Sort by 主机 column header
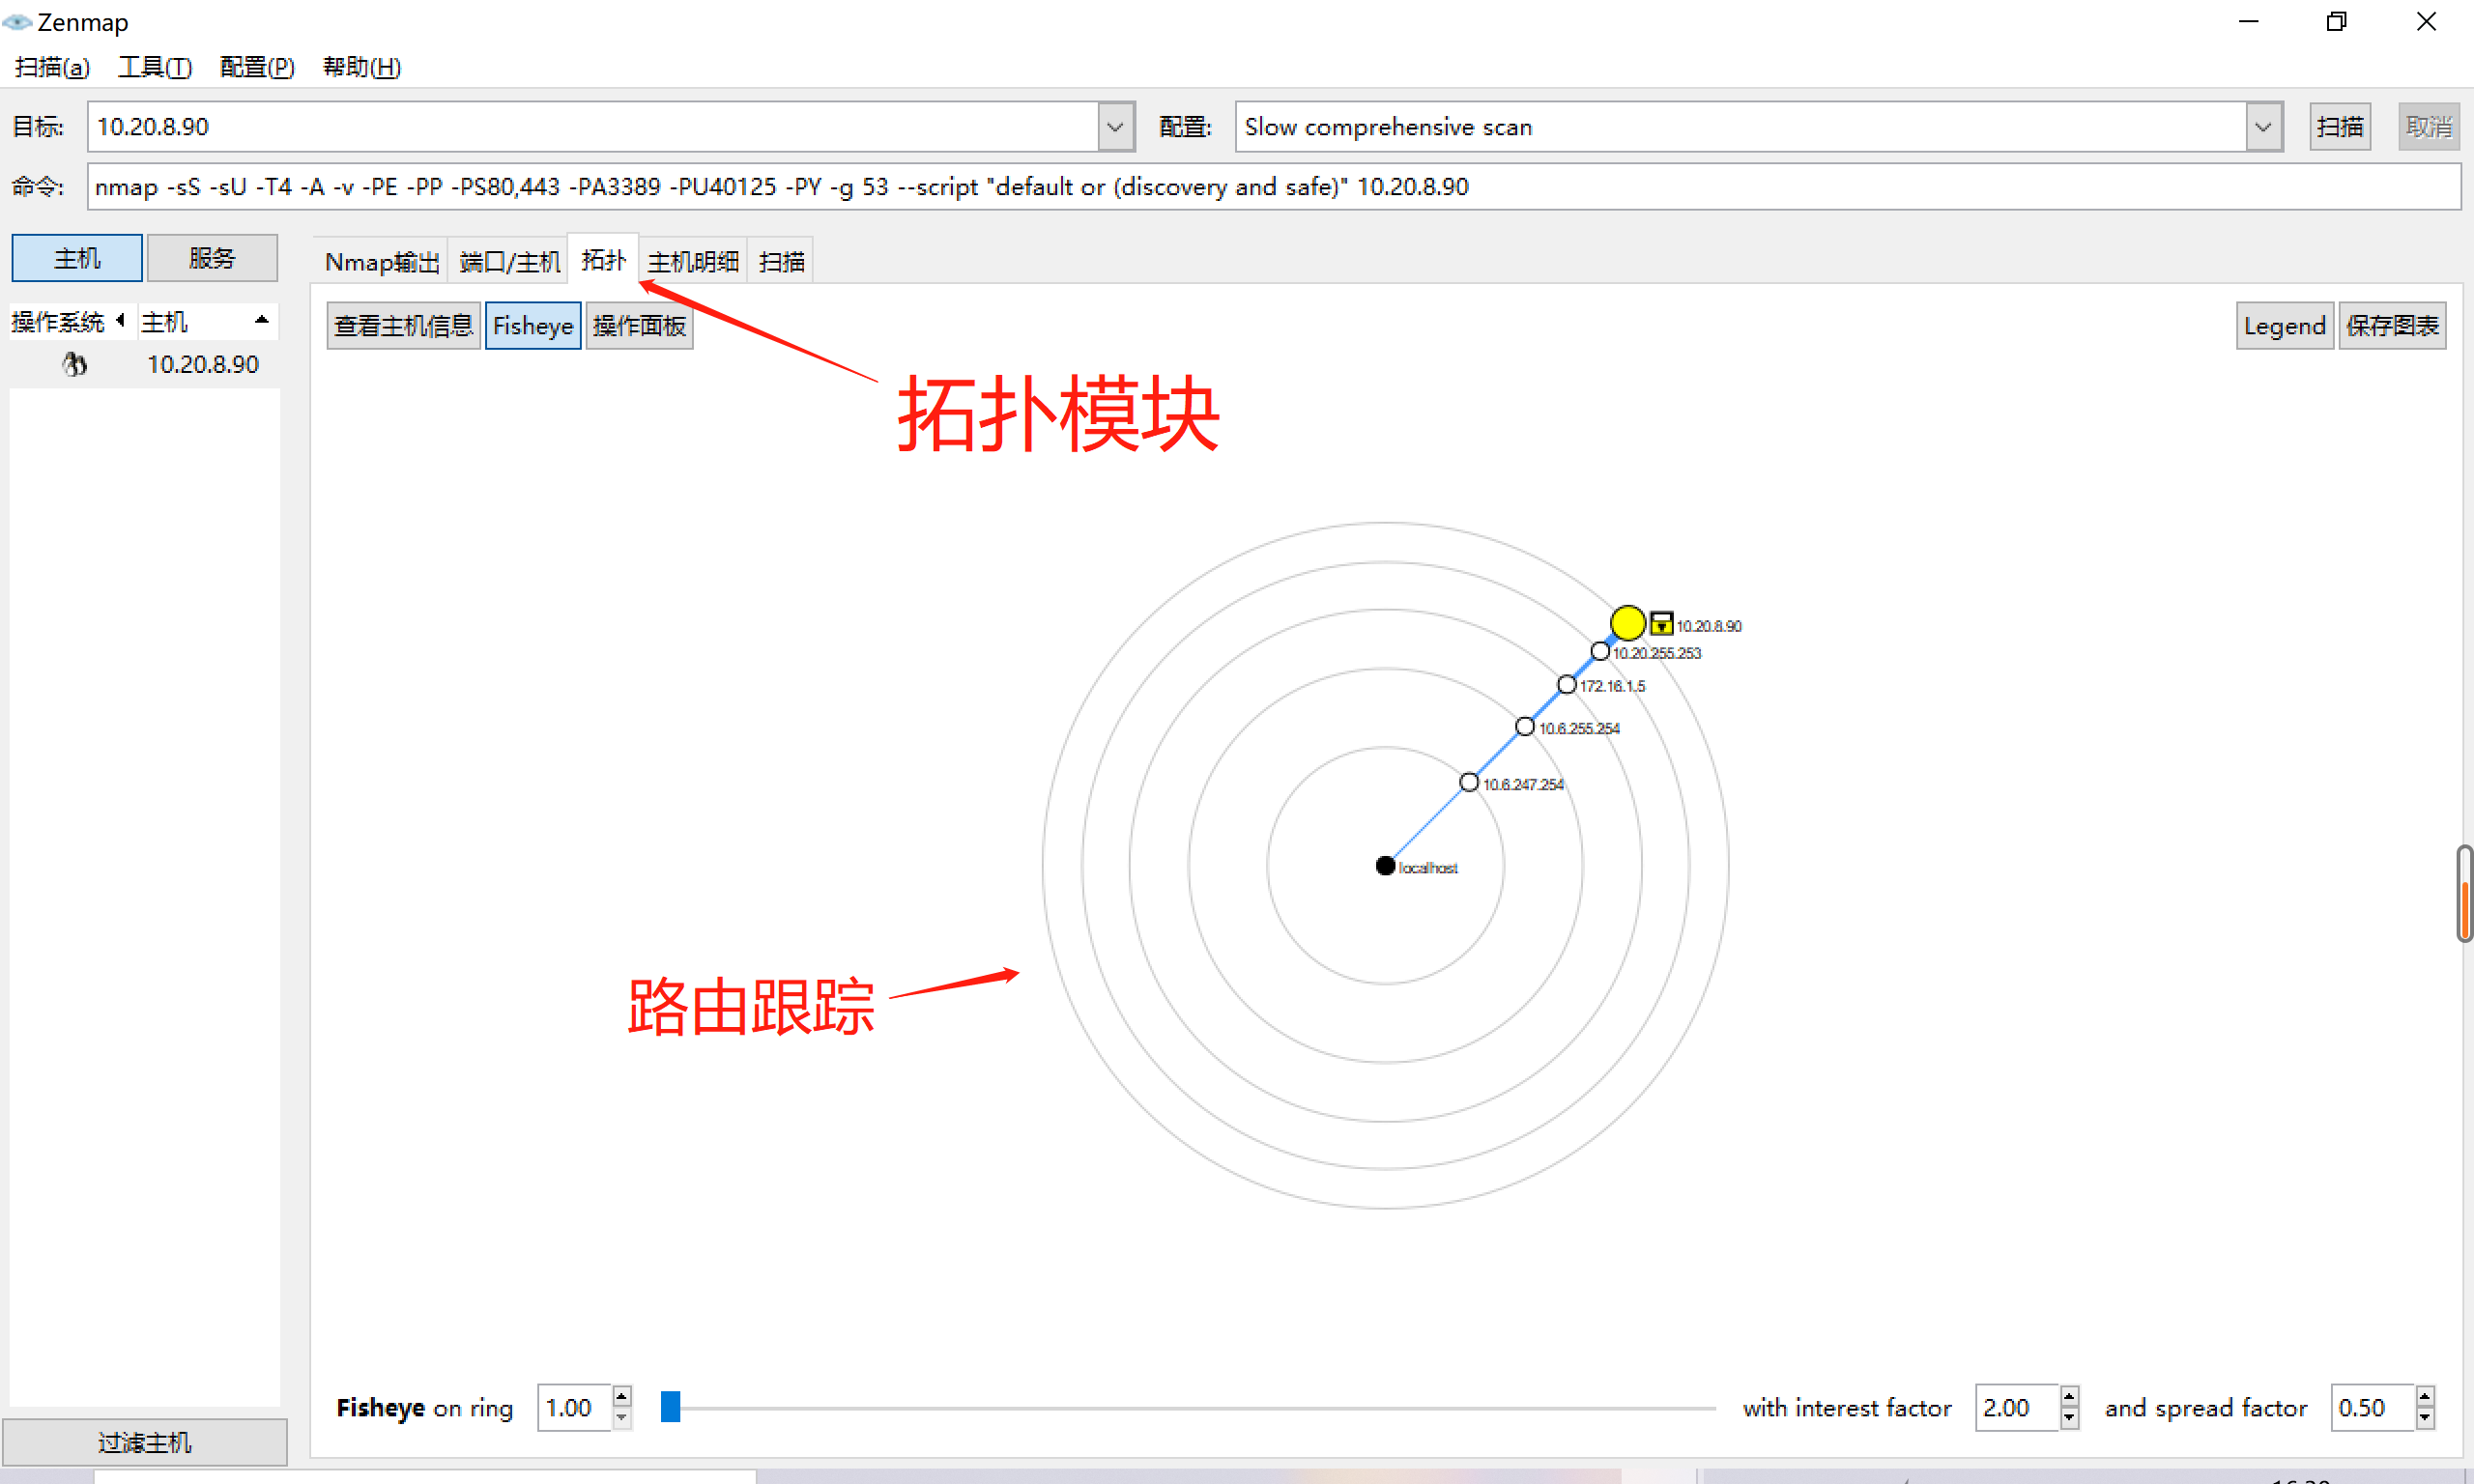 tap(207, 322)
